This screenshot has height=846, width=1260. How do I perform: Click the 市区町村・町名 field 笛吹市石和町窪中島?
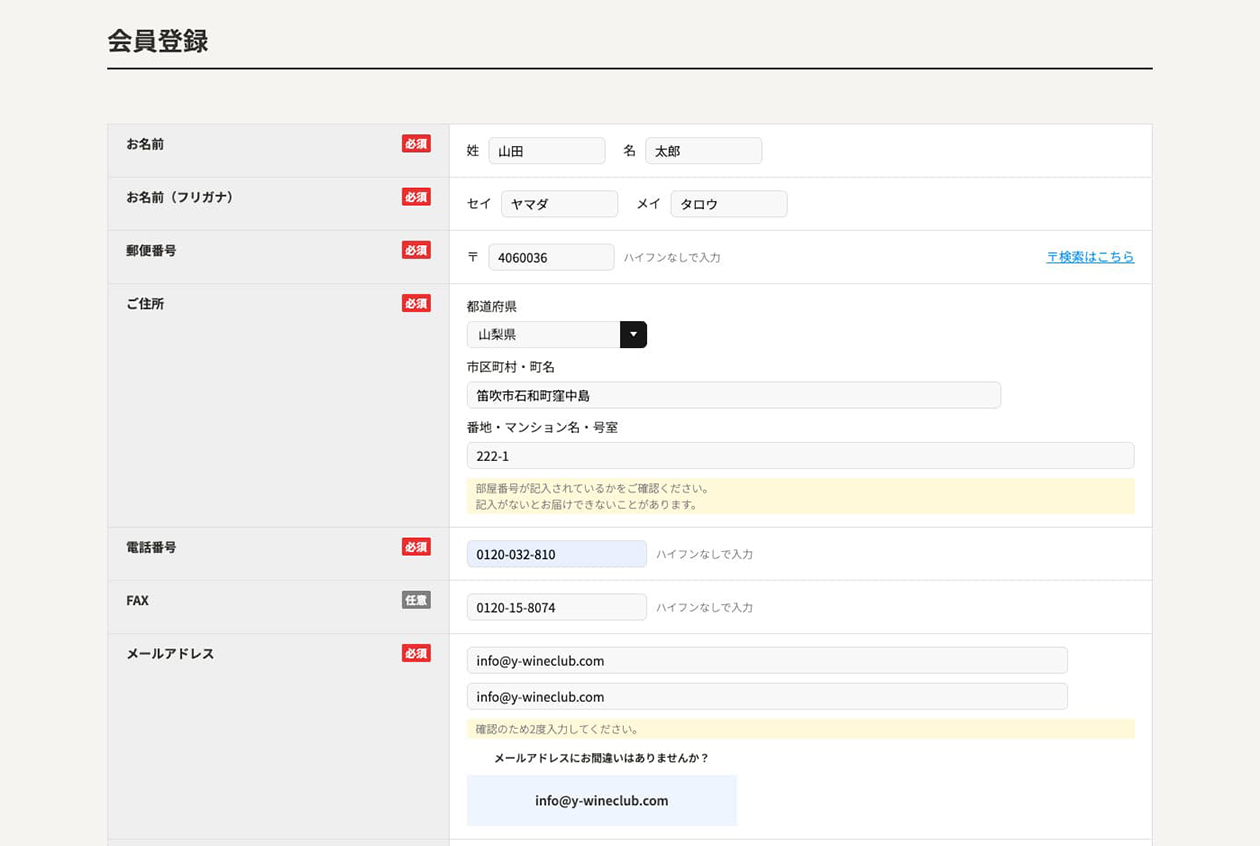click(x=734, y=395)
